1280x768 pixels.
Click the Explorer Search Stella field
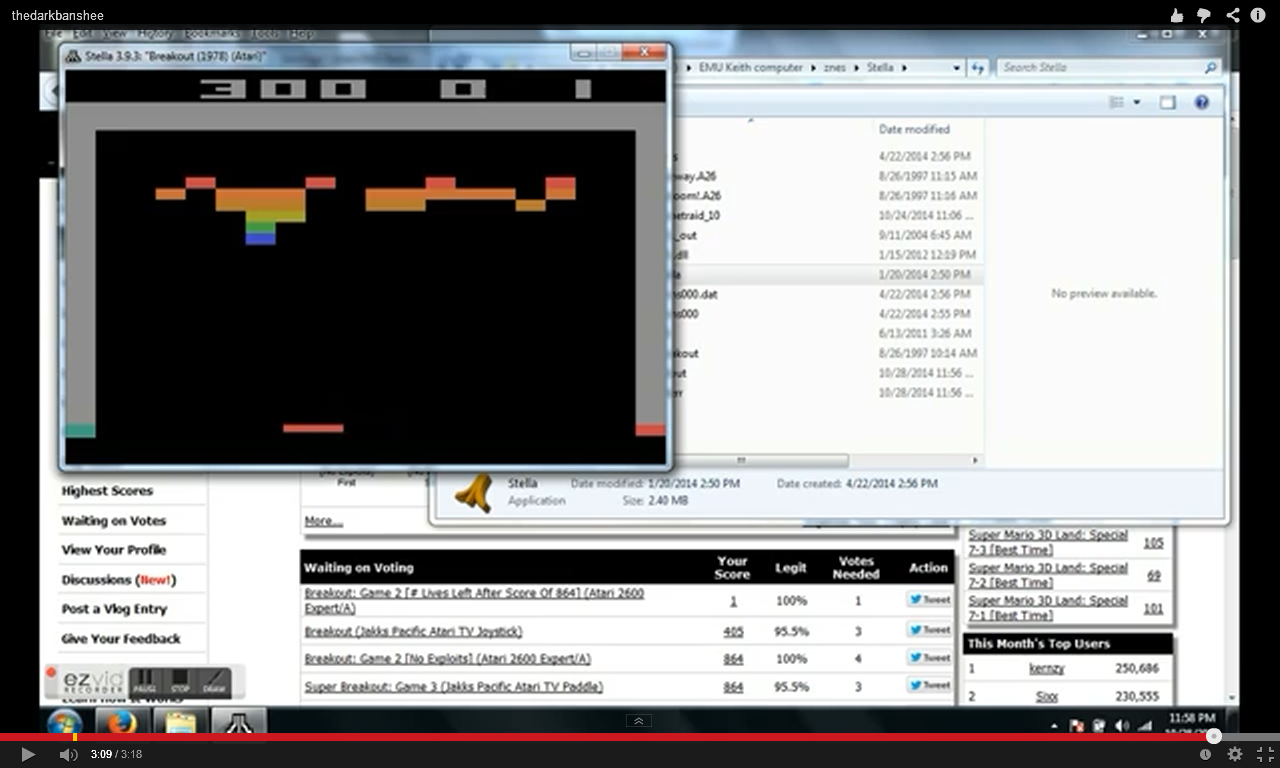tap(1107, 68)
